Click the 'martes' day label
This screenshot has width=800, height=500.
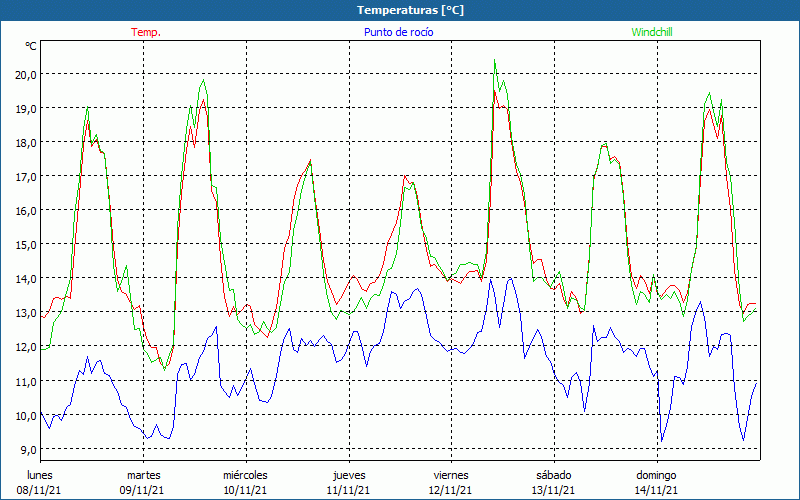(x=143, y=475)
